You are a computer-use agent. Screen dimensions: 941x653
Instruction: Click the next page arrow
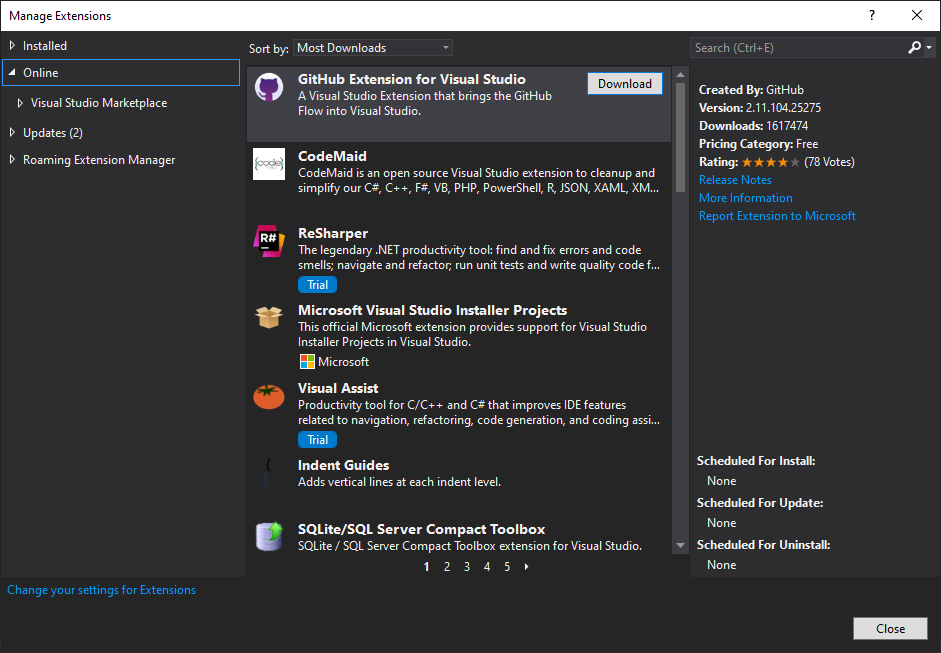(x=527, y=567)
